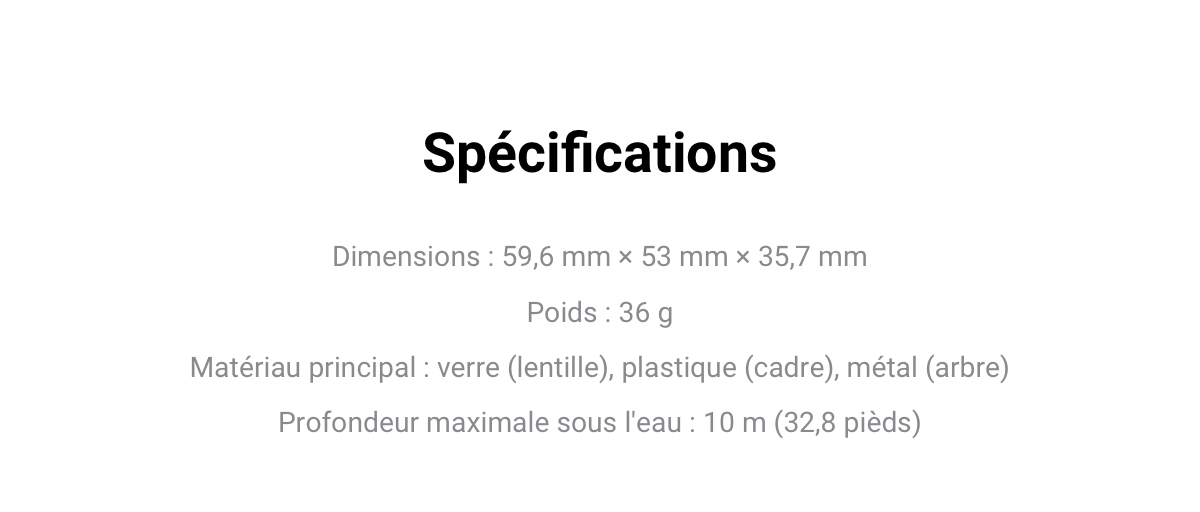The height and width of the screenshot is (512, 1200).
Task: Click the first multiplication sign in dimensions
Action: 626,258
